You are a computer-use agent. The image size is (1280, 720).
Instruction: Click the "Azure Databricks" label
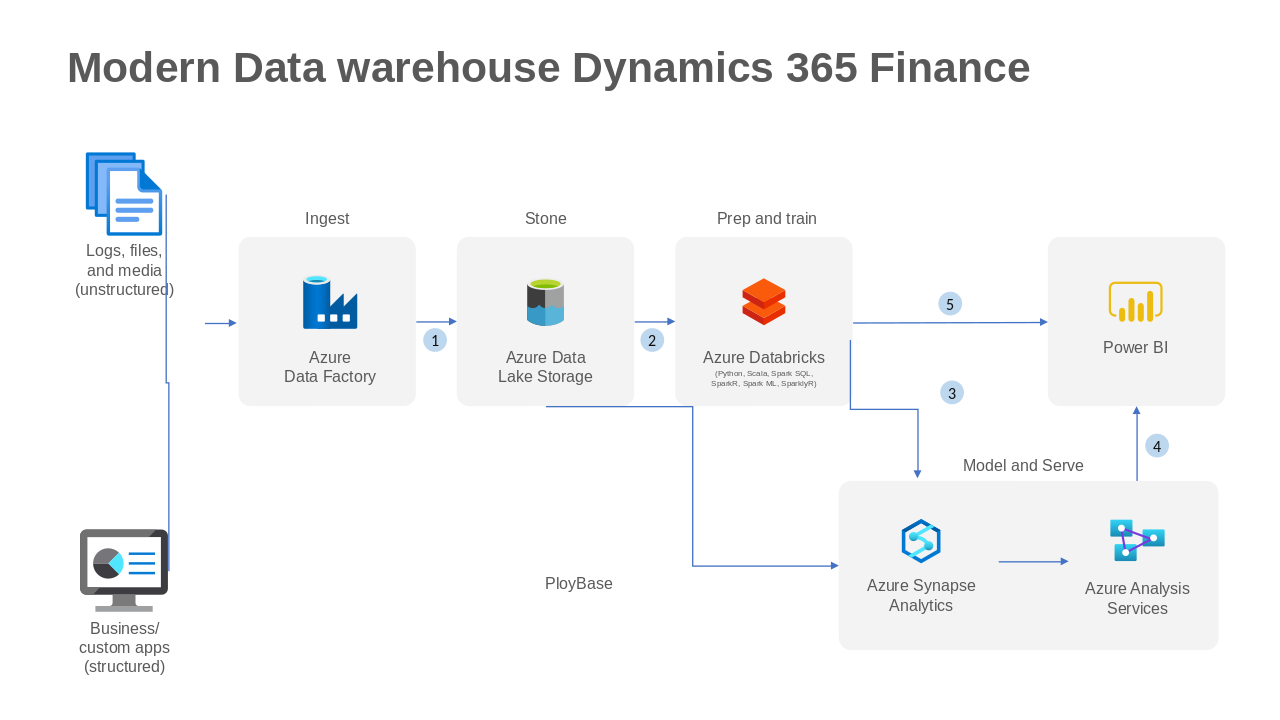[x=764, y=358]
